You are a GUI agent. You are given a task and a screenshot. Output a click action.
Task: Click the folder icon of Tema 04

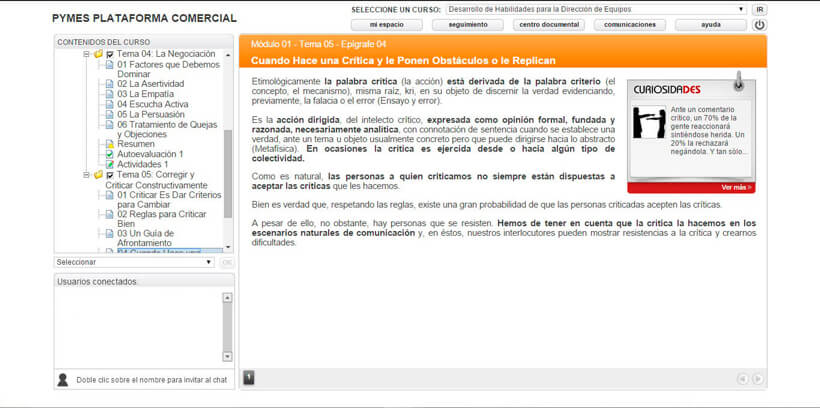point(98,54)
